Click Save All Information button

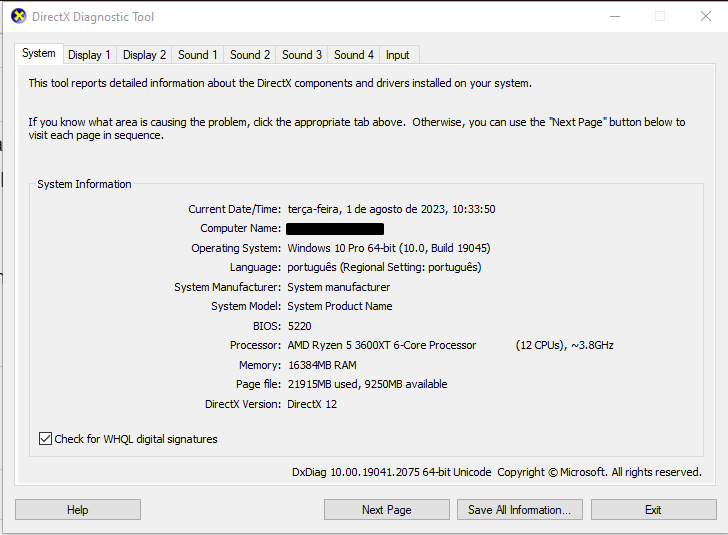pyautogui.click(x=520, y=509)
